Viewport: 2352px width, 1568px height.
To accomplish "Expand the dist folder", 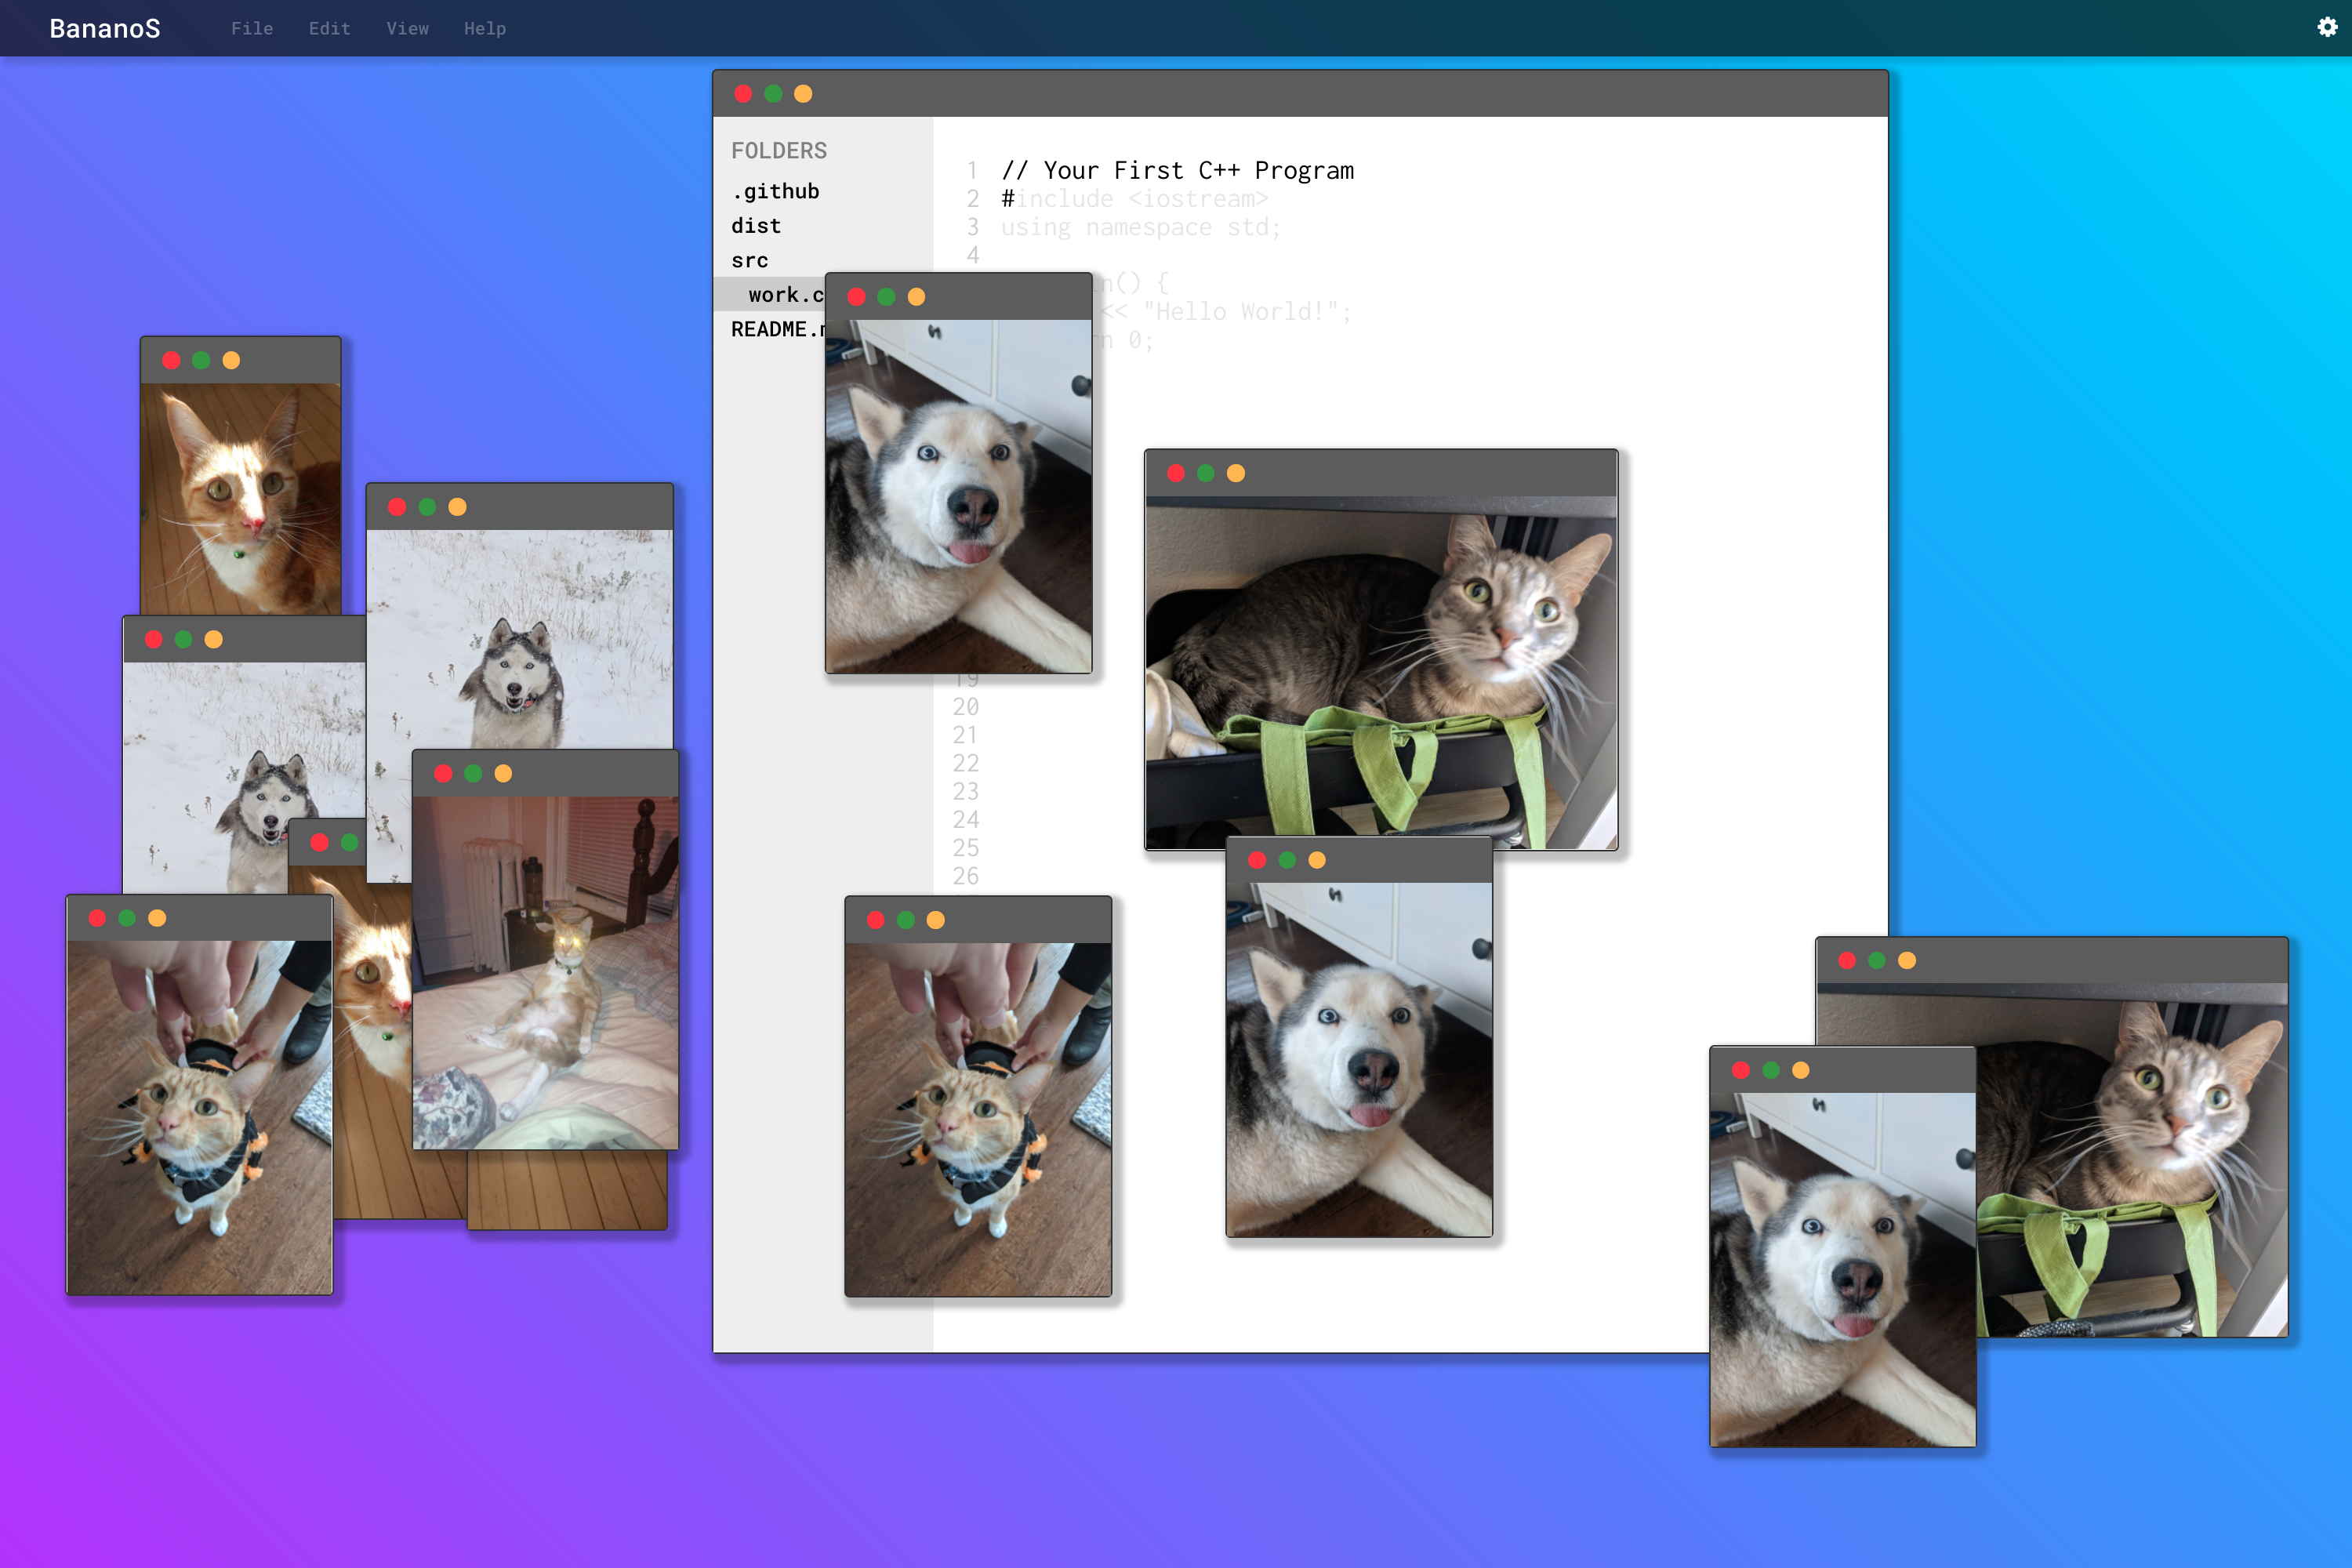I will pyautogui.click(x=756, y=226).
